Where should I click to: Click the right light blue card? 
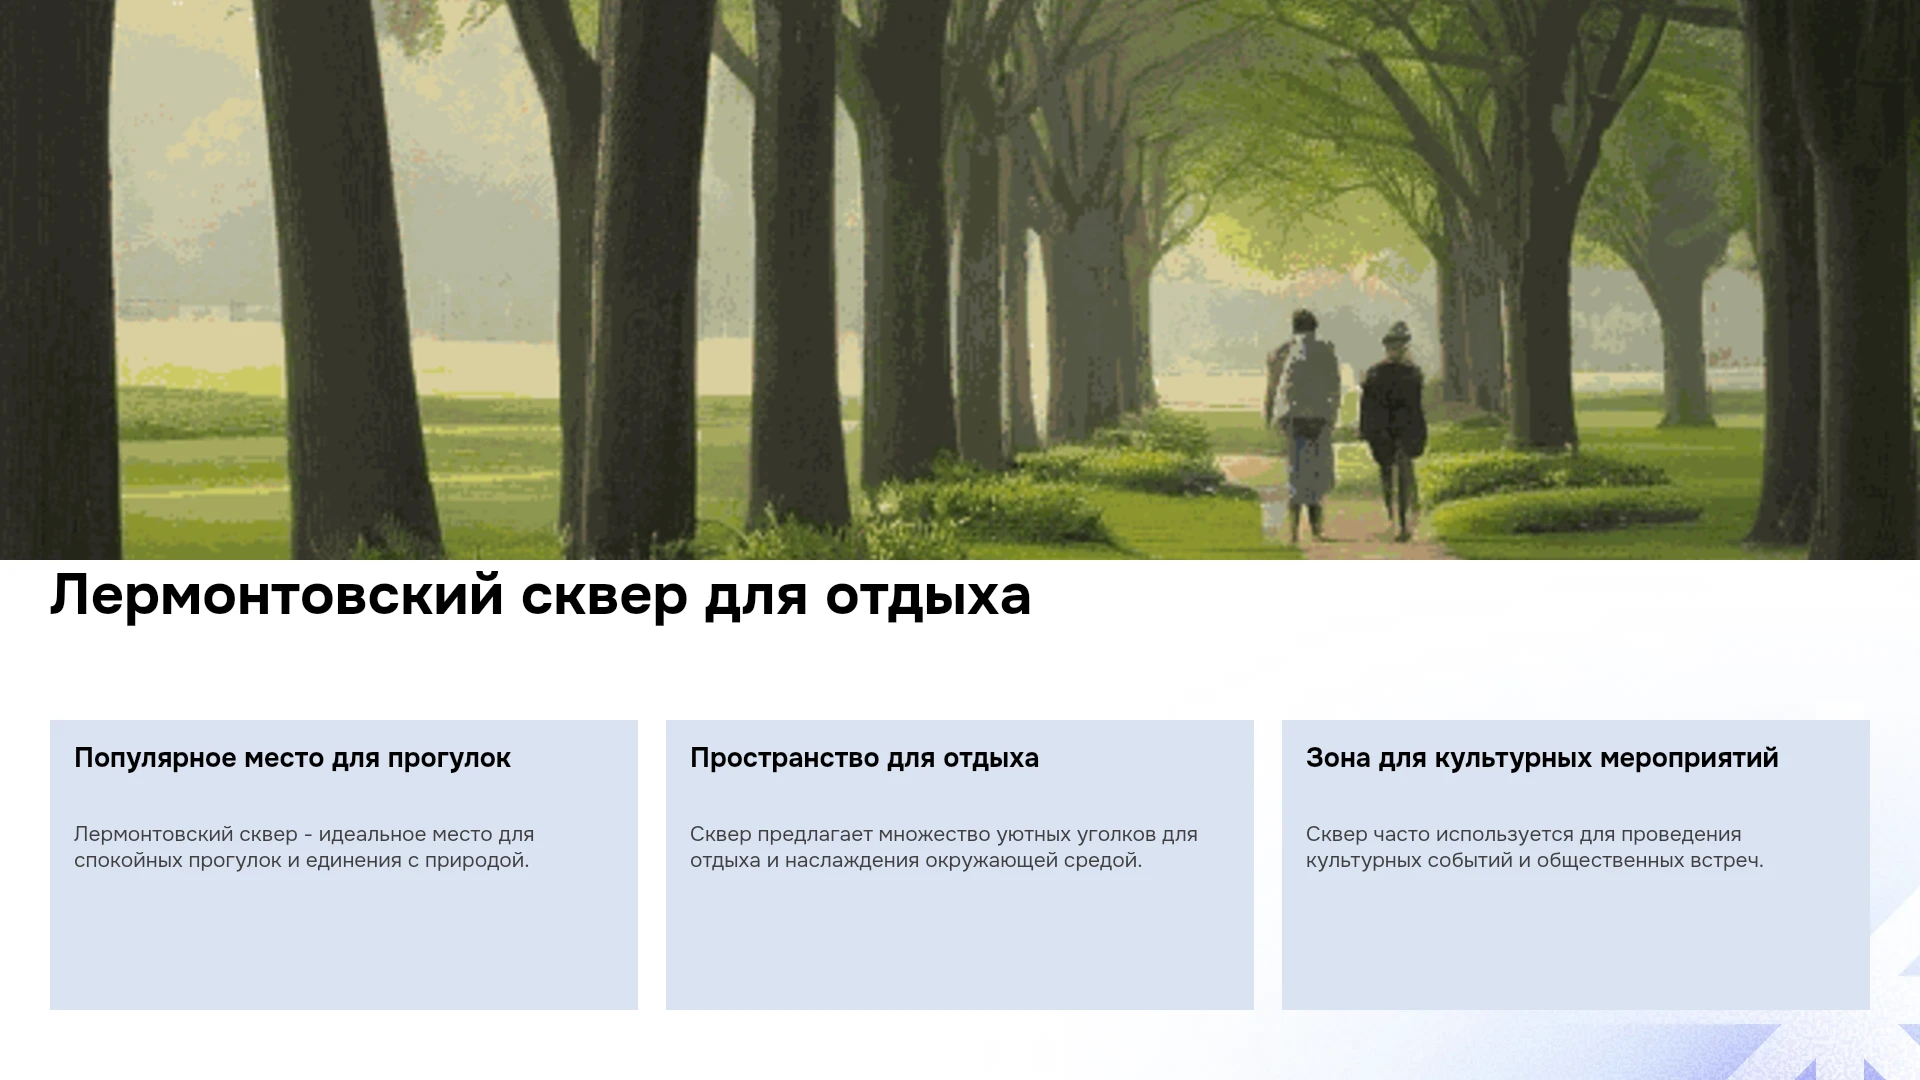1576,865
